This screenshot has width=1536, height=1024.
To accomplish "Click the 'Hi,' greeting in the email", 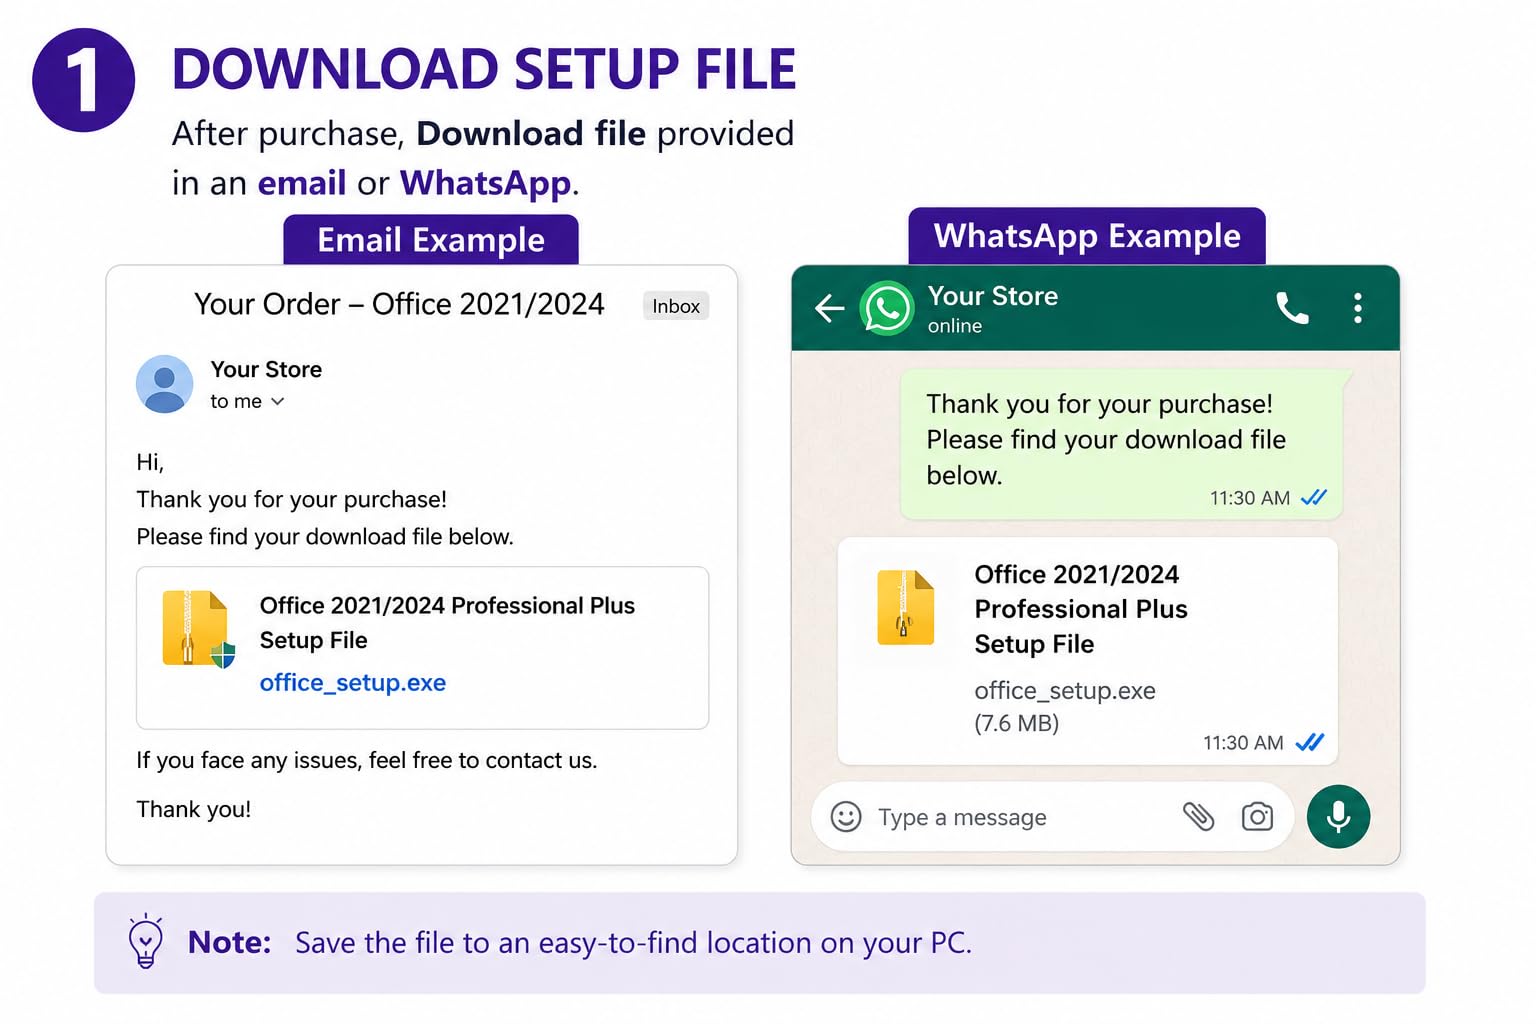I will pyautogui.click(x=150, y=462).
